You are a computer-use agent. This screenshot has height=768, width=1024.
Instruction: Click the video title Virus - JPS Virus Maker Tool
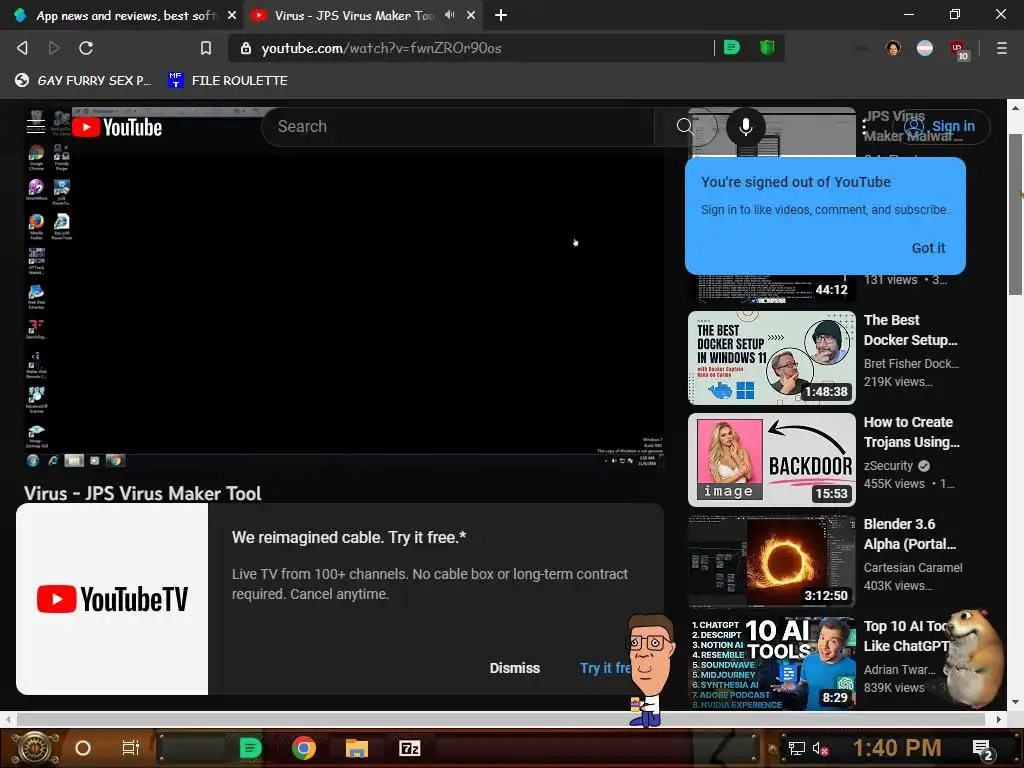[x=143, y=493]
